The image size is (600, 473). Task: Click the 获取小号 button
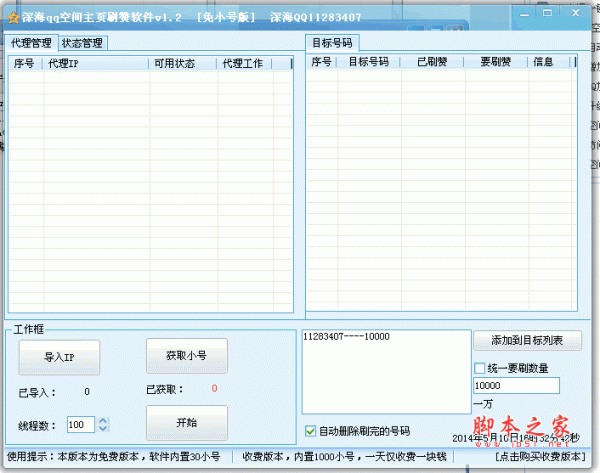pyautogui.click(x=187, y=356)
